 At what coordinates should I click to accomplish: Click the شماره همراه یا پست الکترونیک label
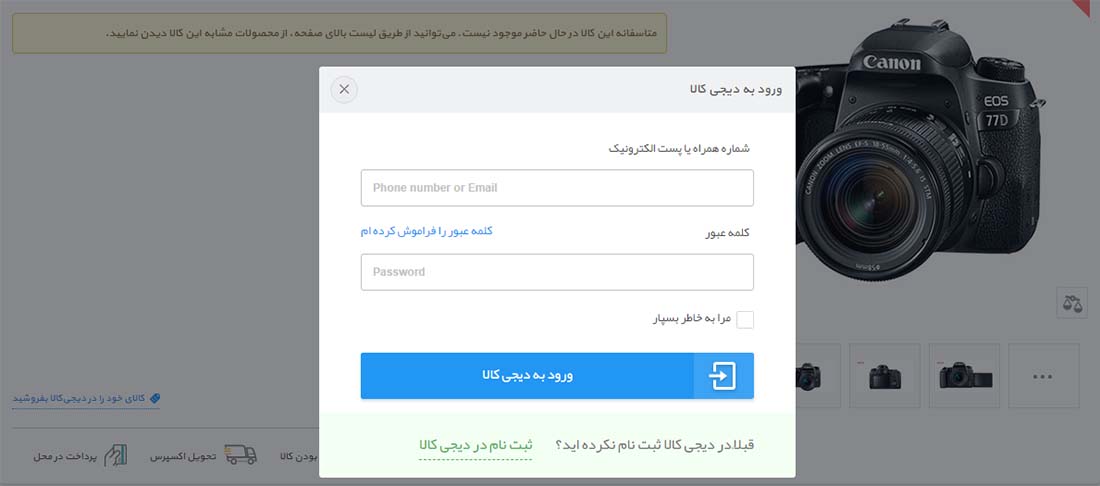pyautogui.click(x=679, y=148)
